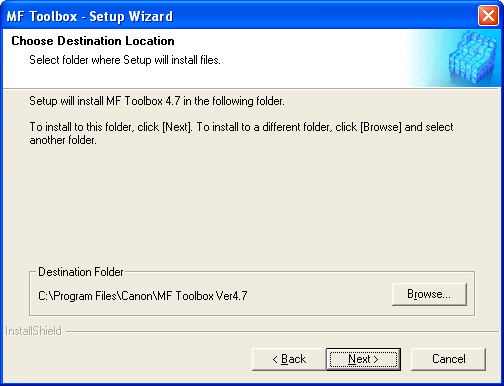Click the Destination Folder group label

click(81, 272)
